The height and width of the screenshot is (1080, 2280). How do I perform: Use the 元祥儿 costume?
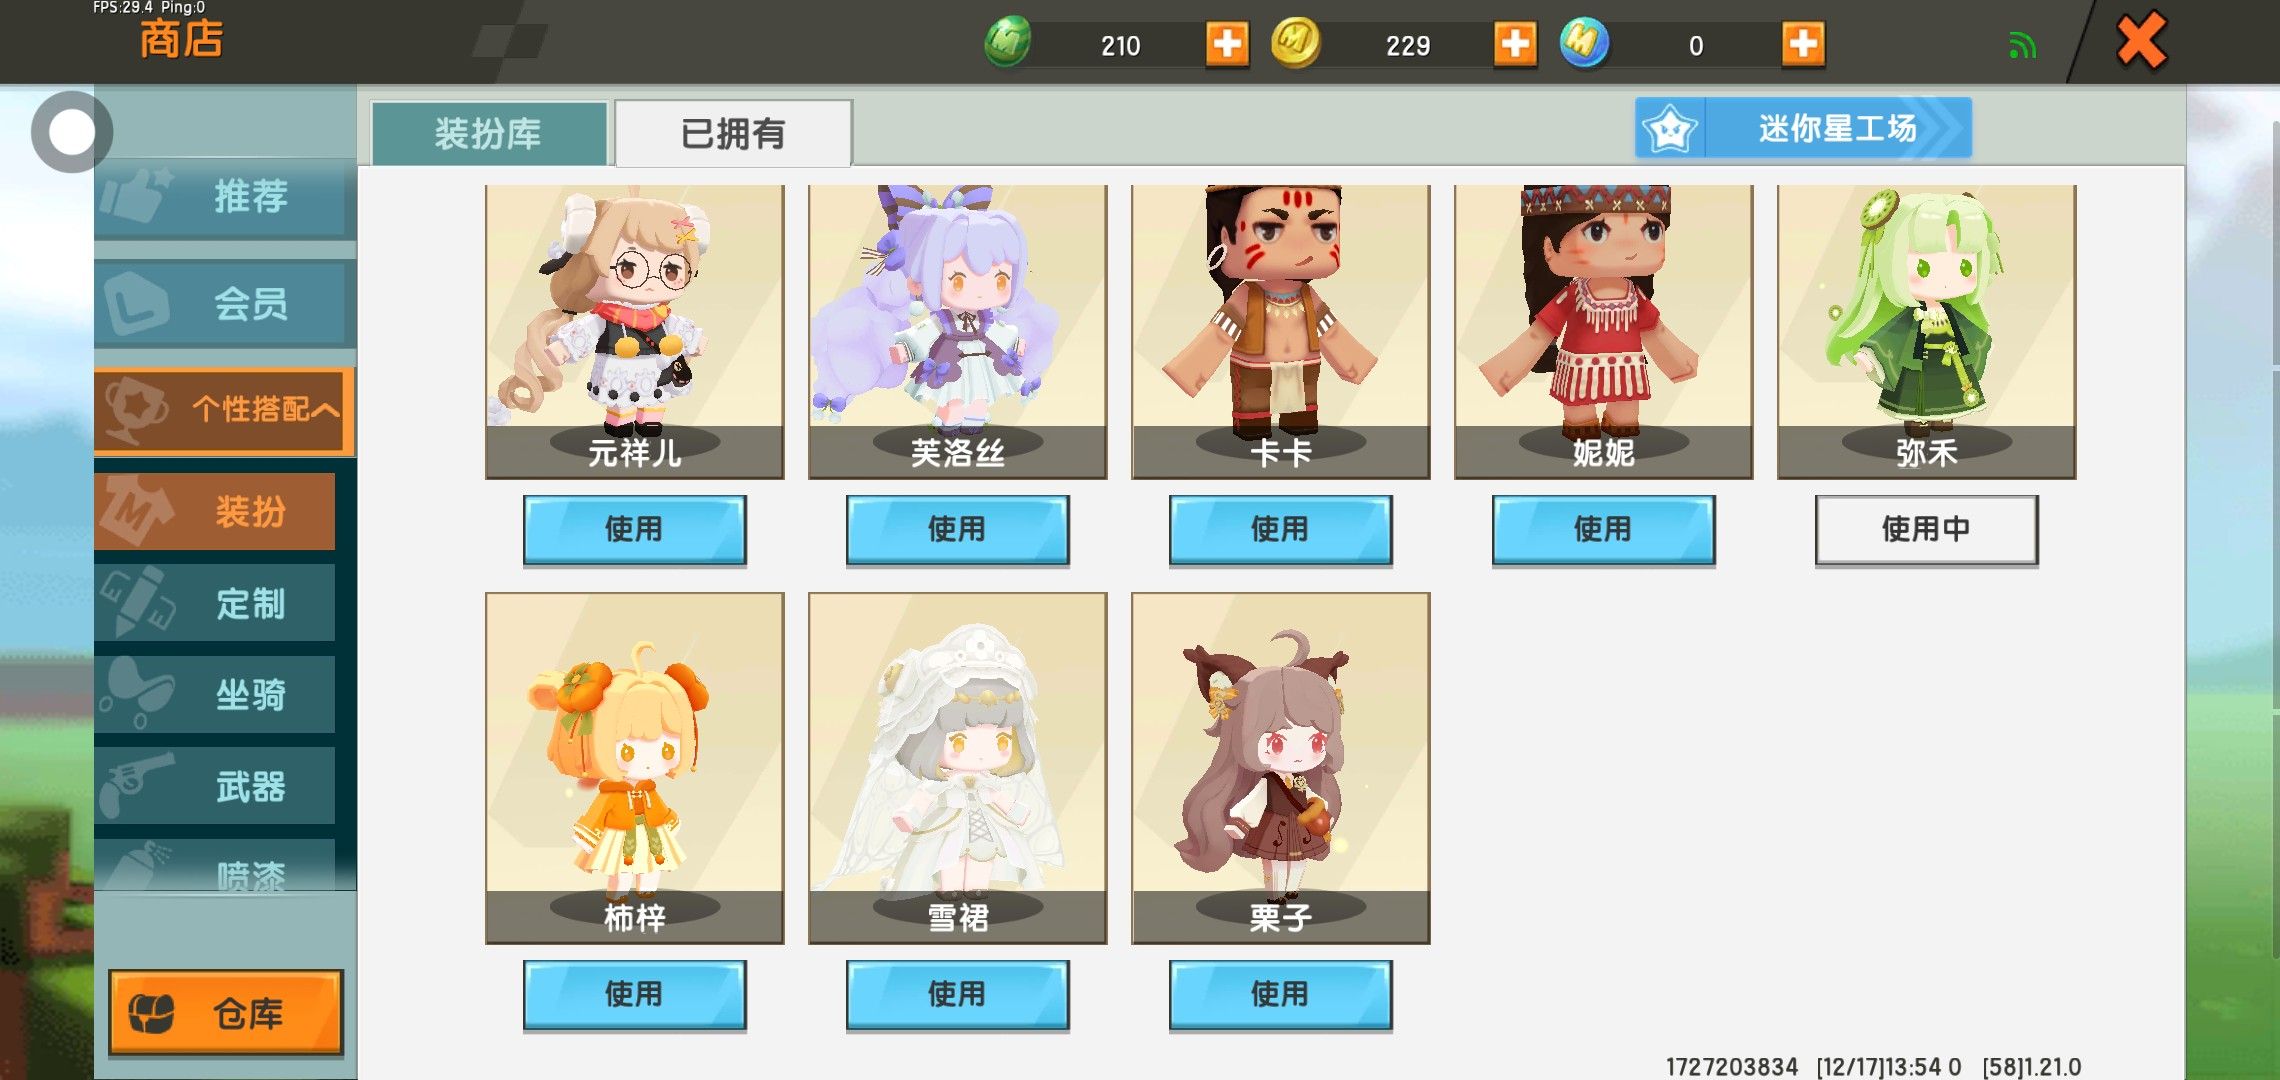[634, 529]
